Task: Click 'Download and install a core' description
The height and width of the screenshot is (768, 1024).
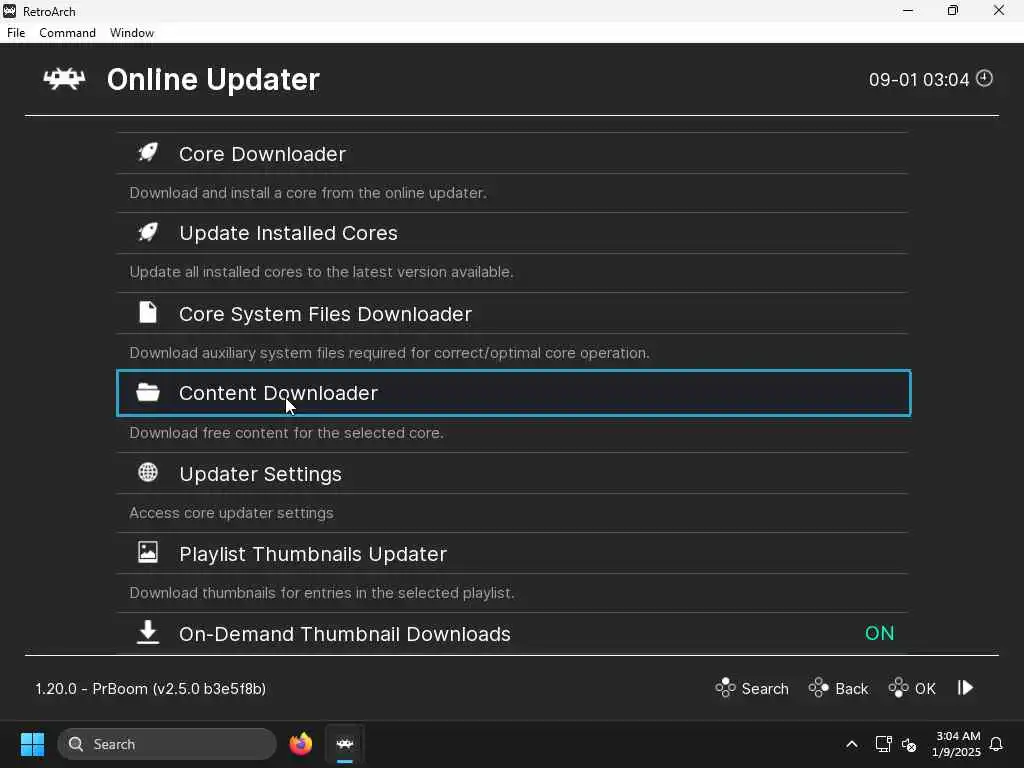Action: [x=308, y=193]
